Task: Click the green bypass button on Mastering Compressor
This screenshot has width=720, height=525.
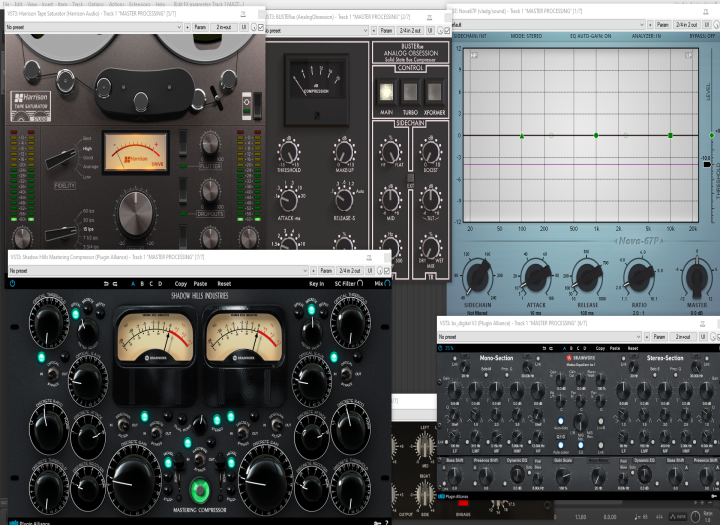Action: pyautogui.click(x=200, y=490)
